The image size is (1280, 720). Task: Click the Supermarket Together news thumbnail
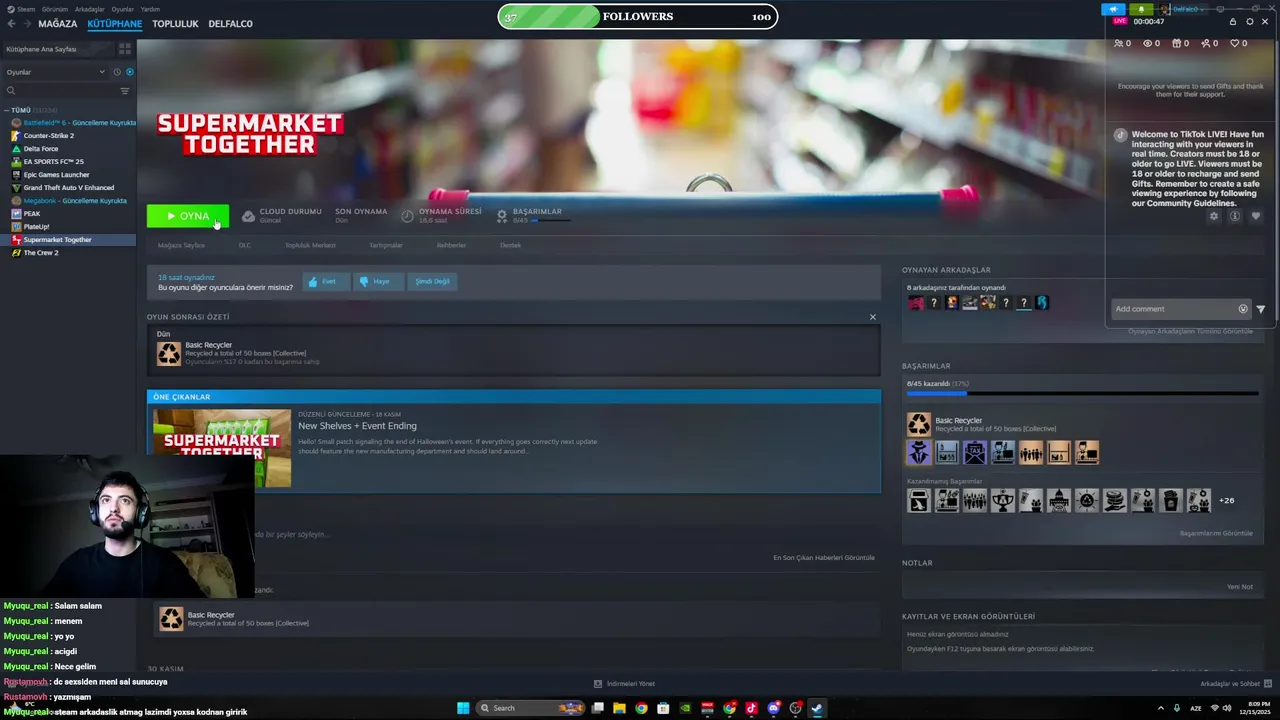pos(222,448)
